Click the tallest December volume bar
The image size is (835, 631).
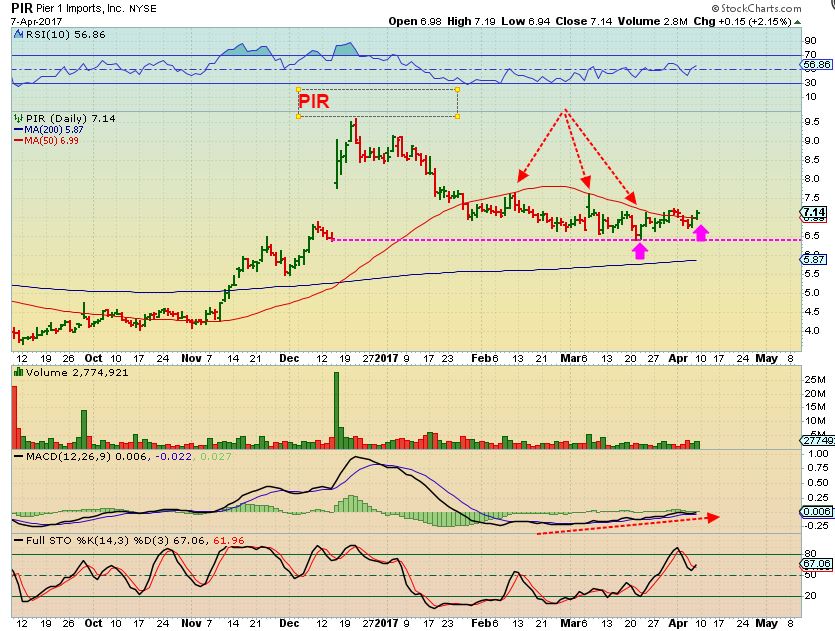337,410
